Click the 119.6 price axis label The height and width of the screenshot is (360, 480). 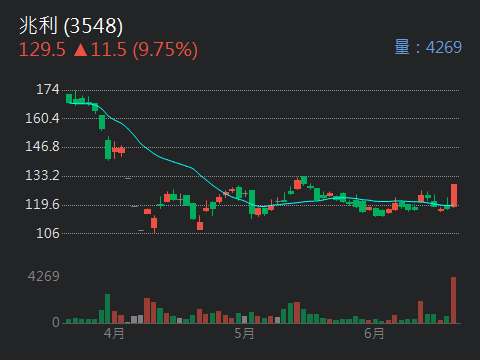coord(42,204)
